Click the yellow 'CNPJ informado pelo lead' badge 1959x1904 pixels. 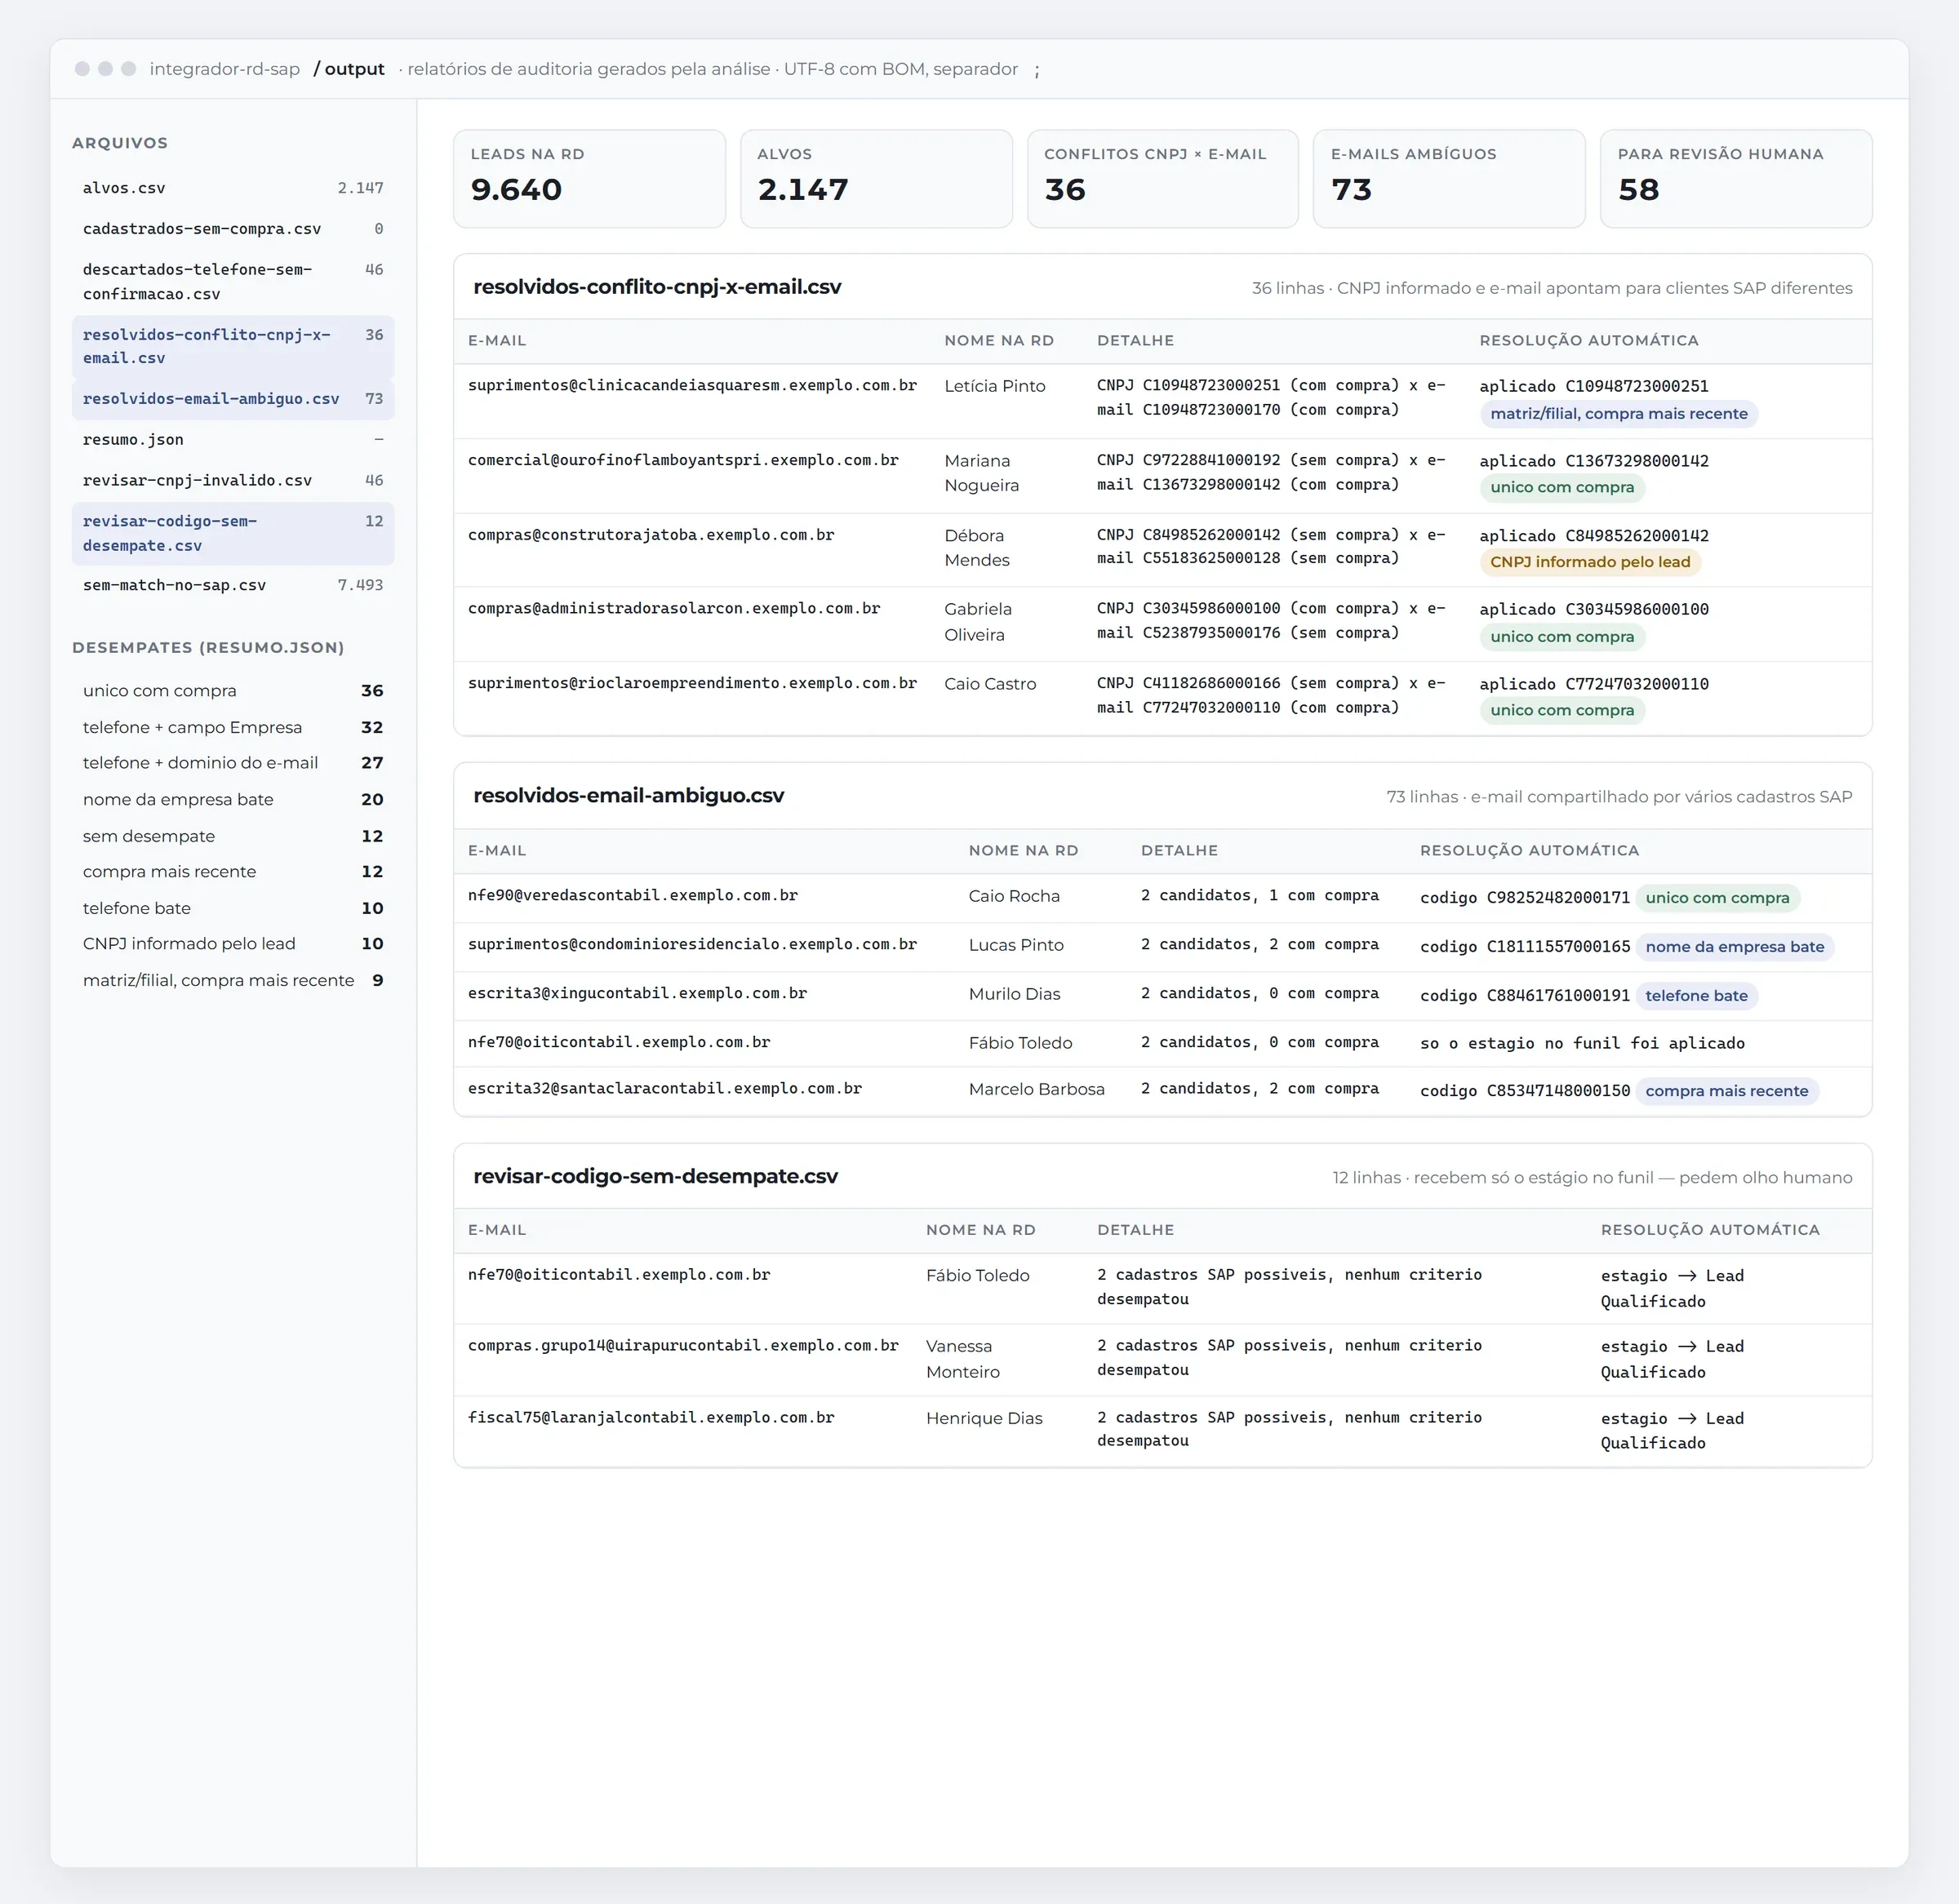[1590, 562]
